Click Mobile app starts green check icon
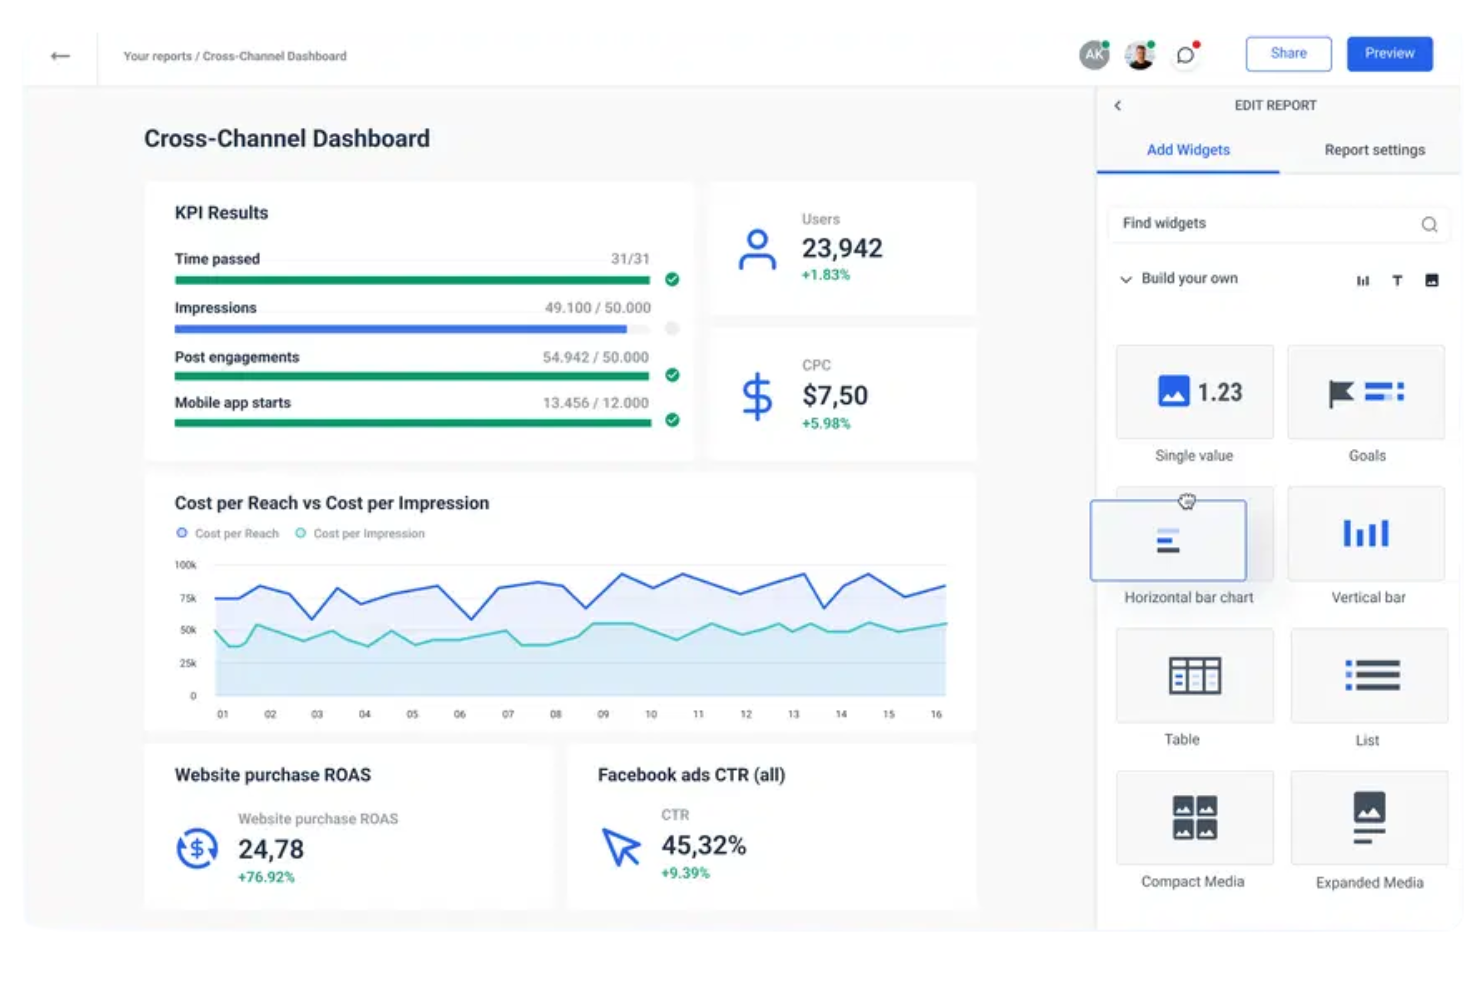This screenshot has width=1480, height=987. pos(672,420)
